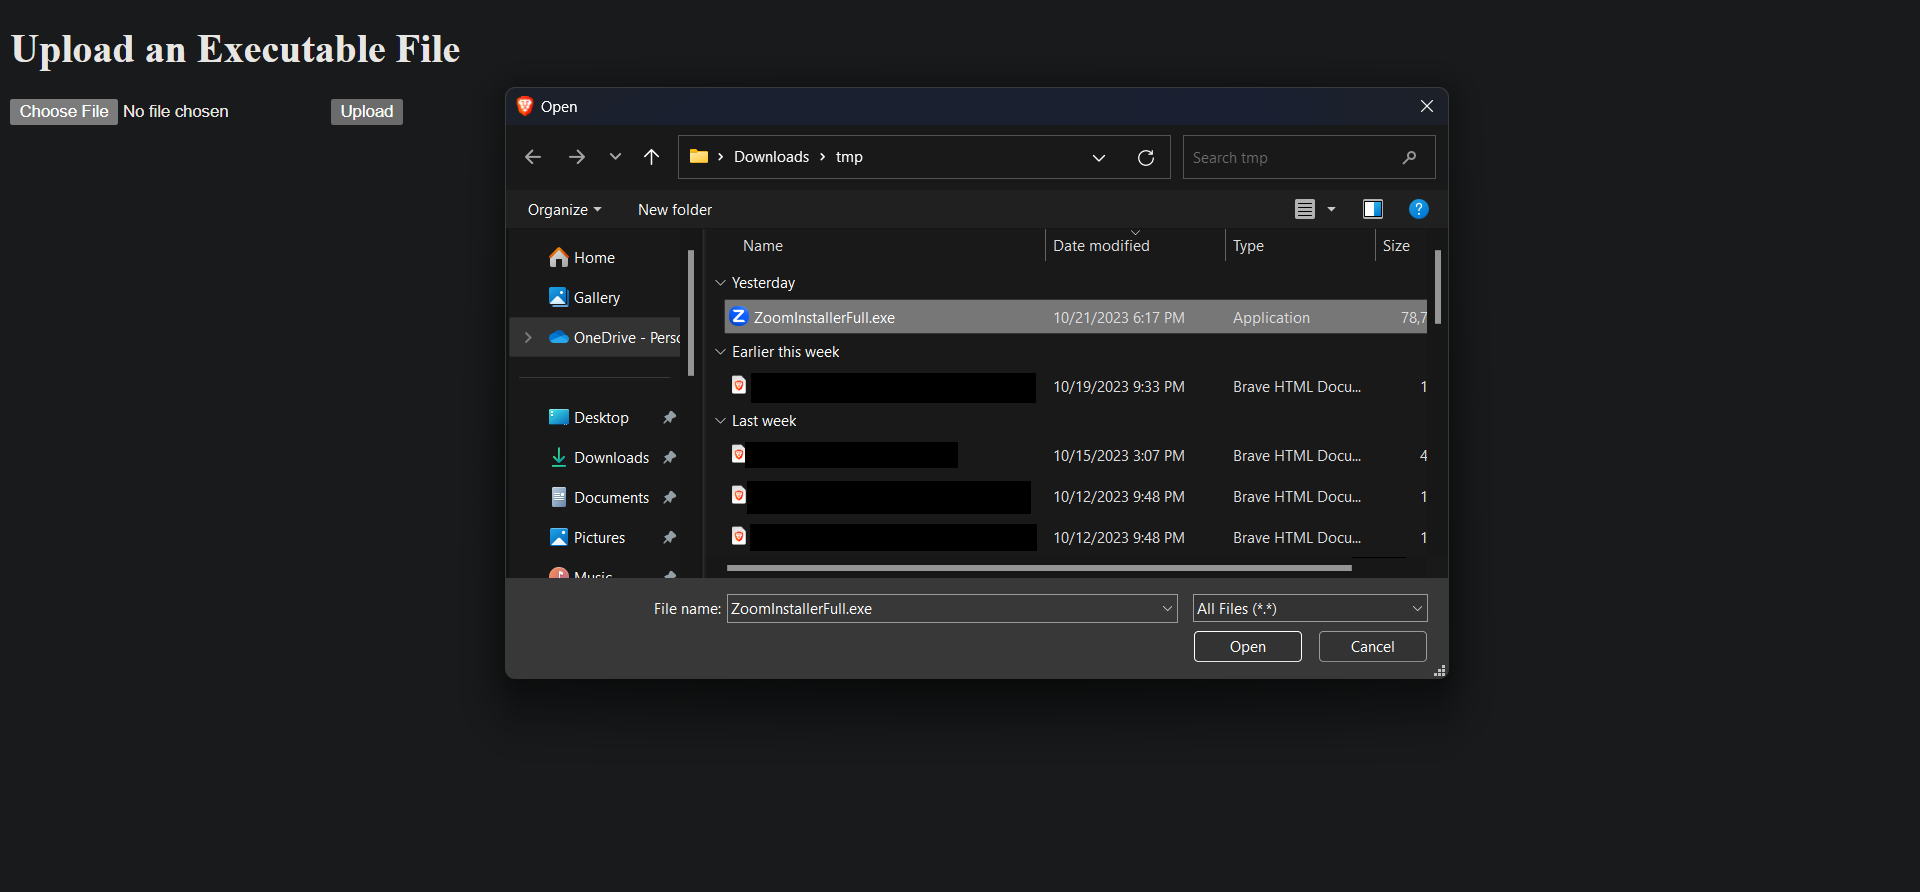Image resolution: width=1920 pixels, height=892 pixels.
Task: Click the folder icon in address bar
Action: tap(699, 157)
